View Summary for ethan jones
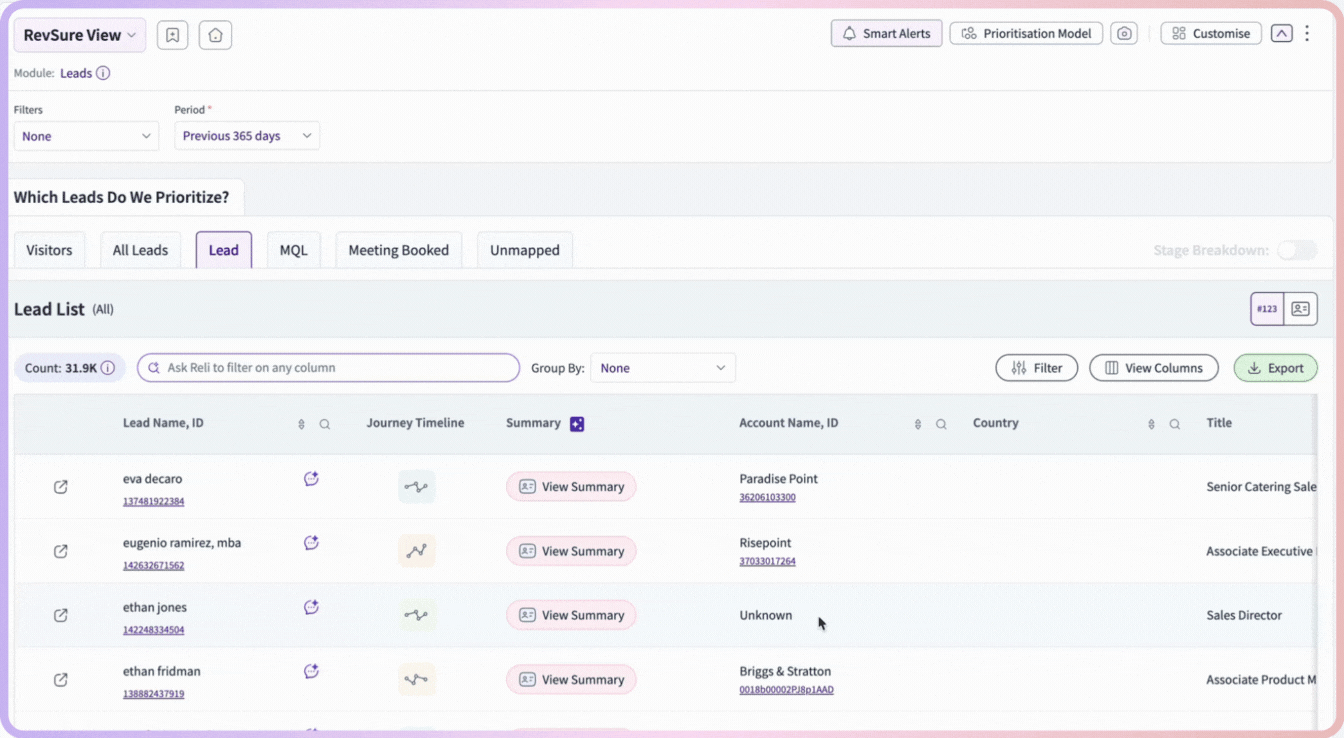The image size is (1344, 738). tap(571, 615)
